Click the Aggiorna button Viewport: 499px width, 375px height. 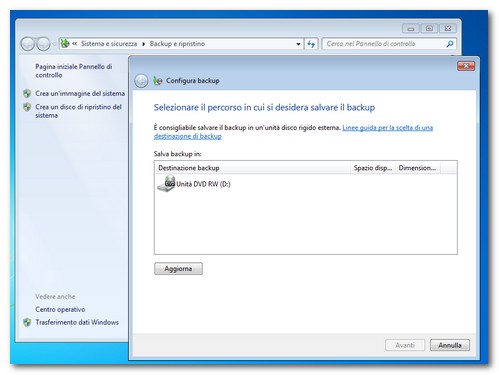click(178, 269)
